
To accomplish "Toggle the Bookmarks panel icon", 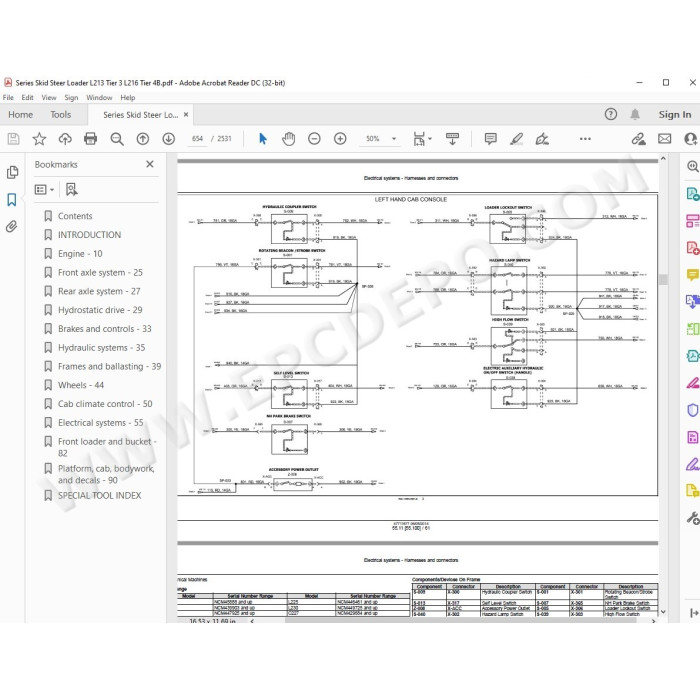I will 12,200.
